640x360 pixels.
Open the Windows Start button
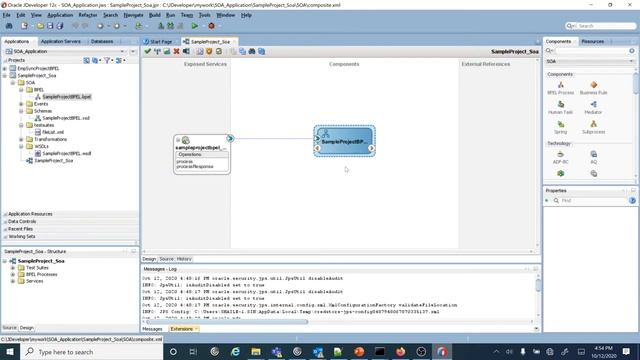click(10, 351)
